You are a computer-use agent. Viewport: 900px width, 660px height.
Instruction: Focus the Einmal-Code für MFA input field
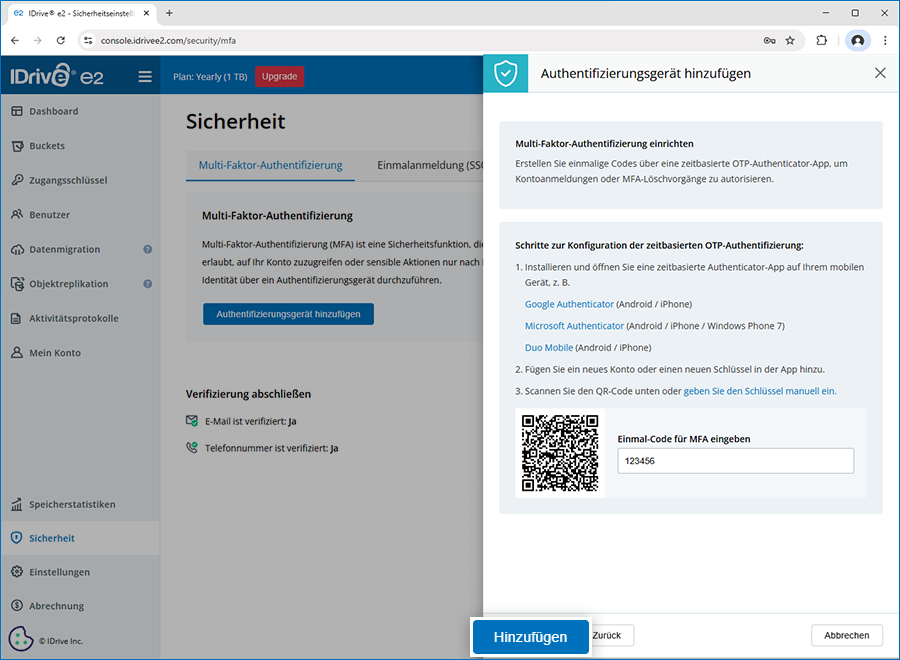click(x=735, y=460)
